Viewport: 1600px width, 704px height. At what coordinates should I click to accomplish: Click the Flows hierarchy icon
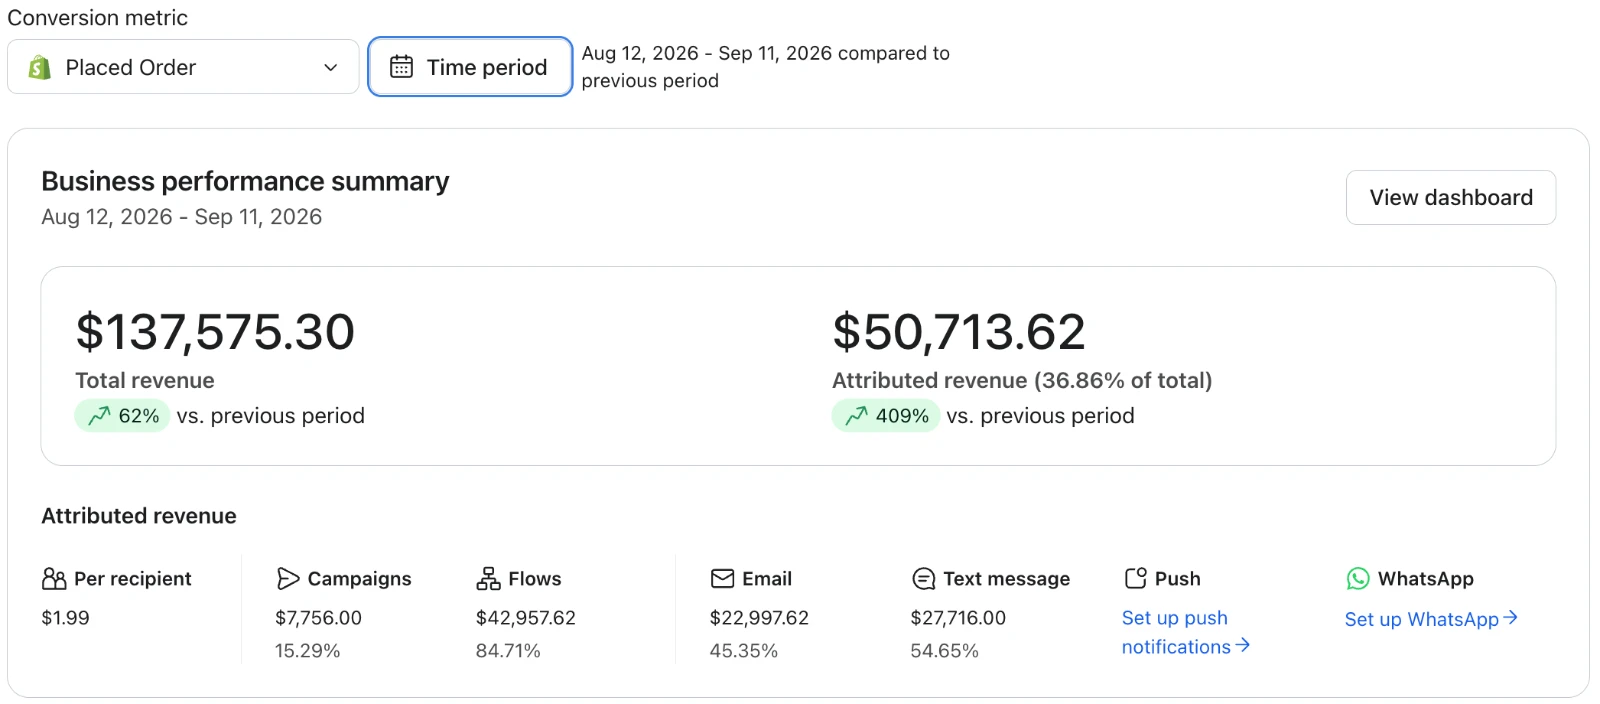coord(488,579)
